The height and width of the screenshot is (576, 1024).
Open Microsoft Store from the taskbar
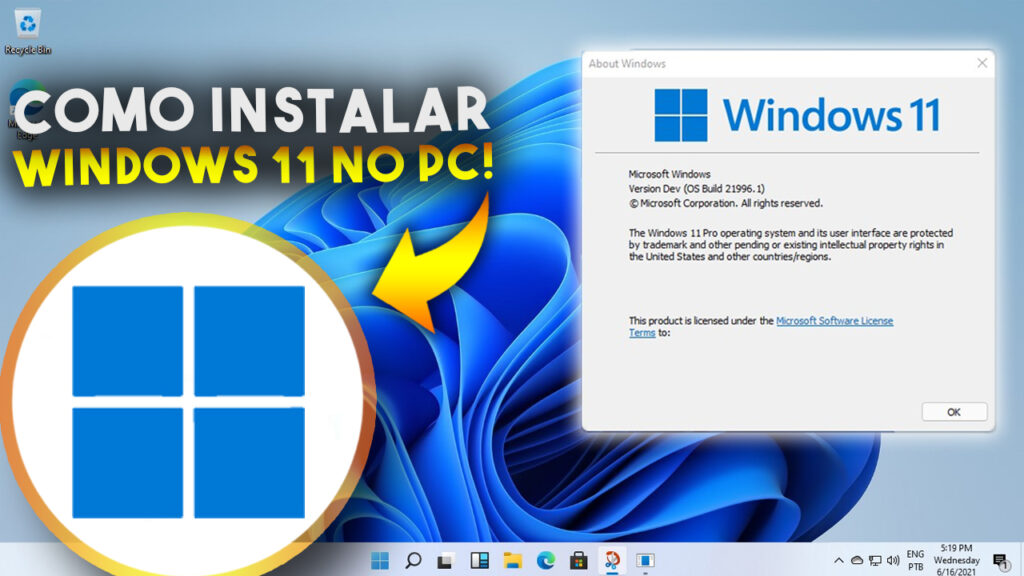(578, 560)
